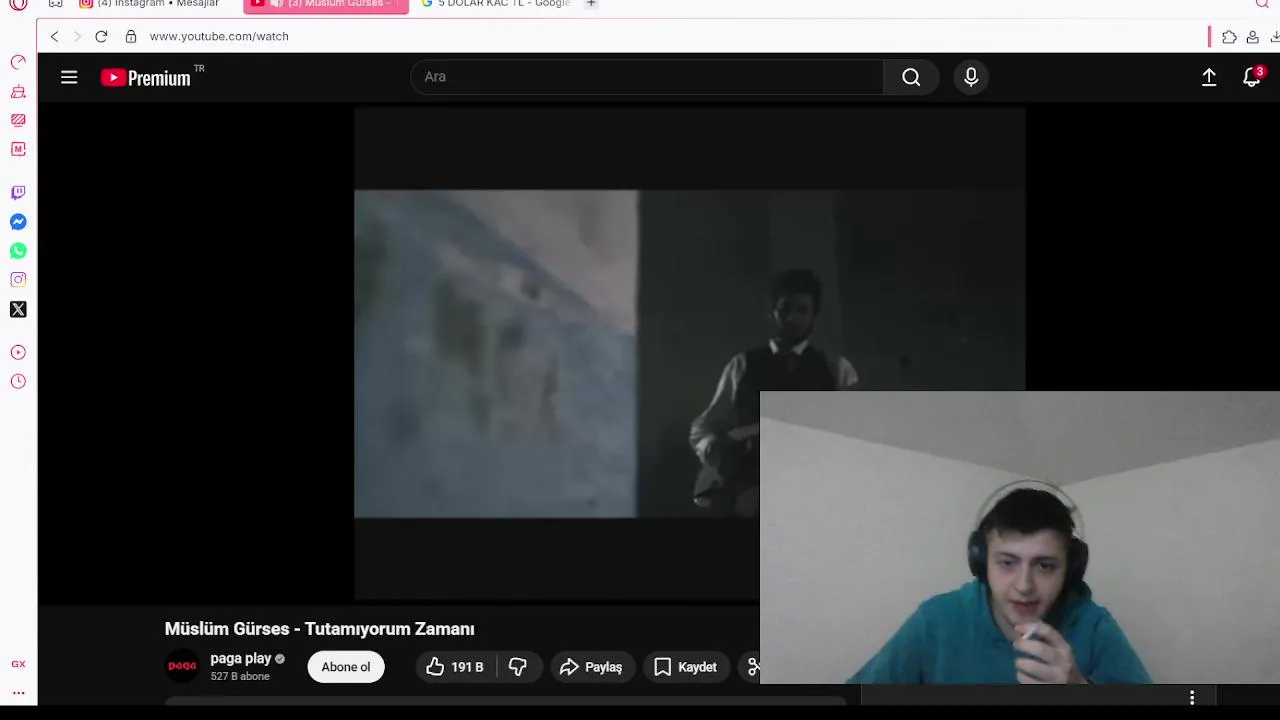
Task: Open a new browser tab
Action: (x=591, y=4)
